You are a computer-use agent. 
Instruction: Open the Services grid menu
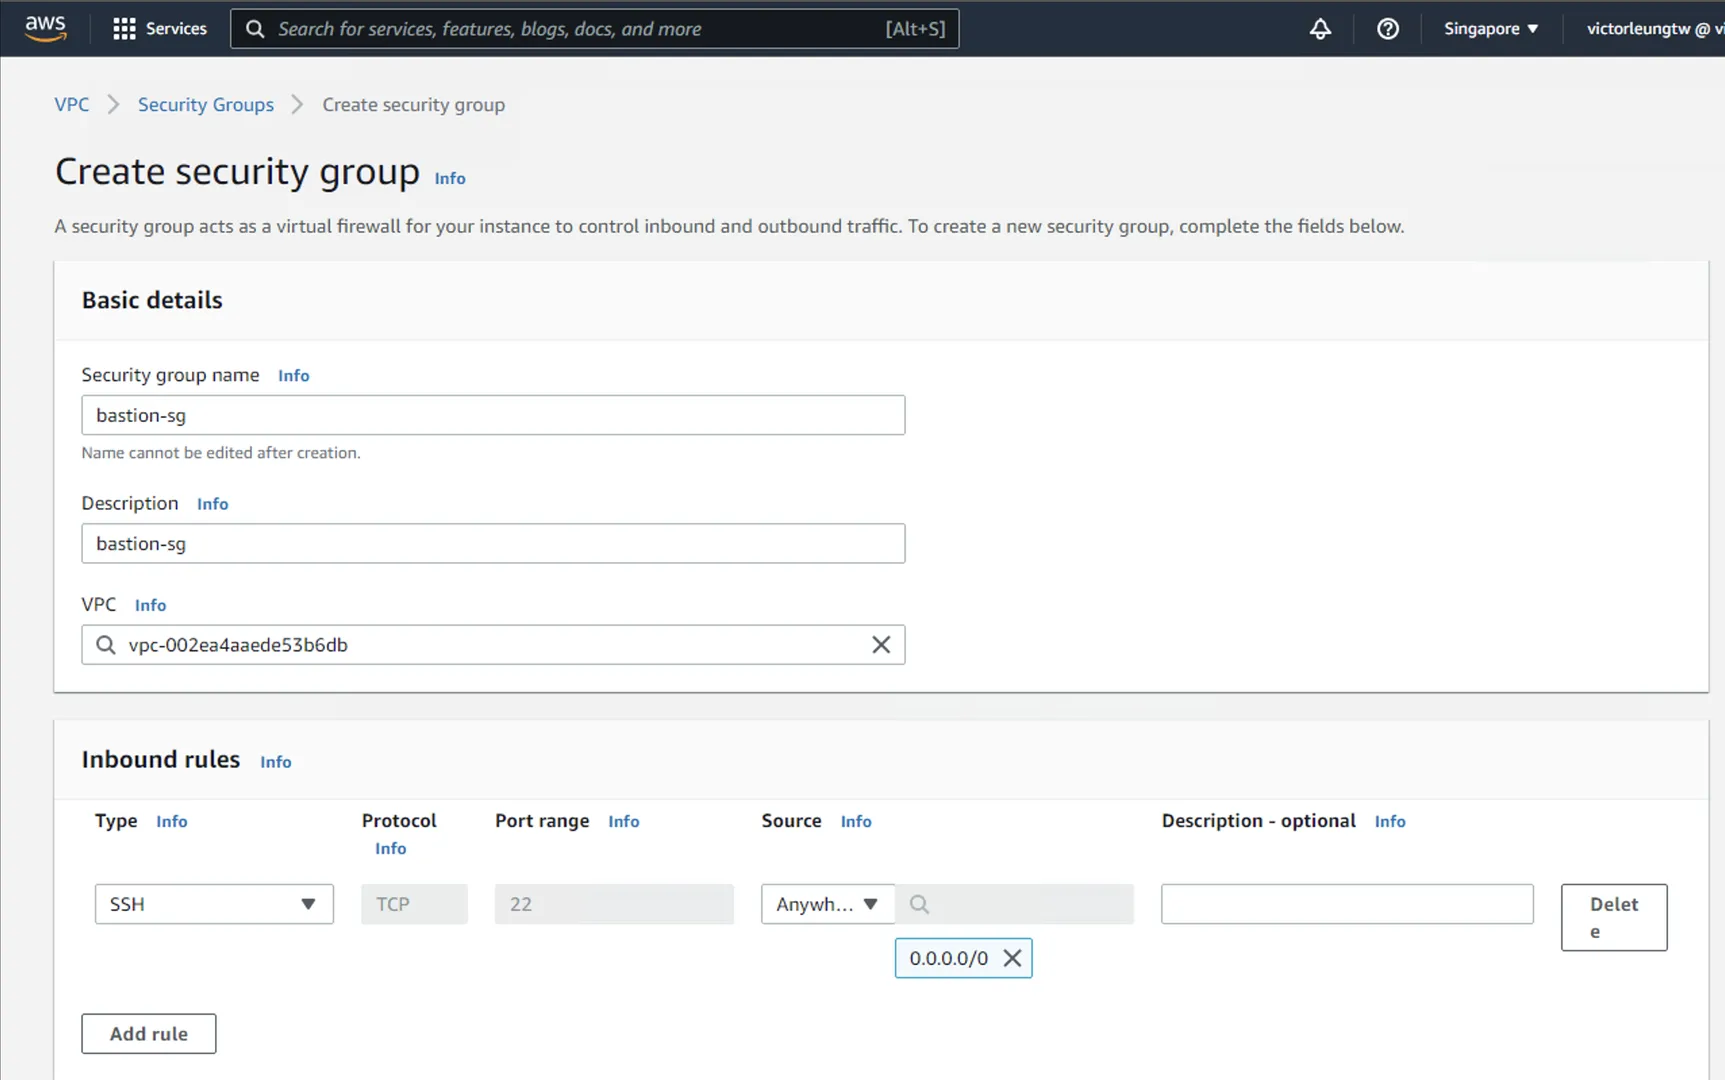160,28
